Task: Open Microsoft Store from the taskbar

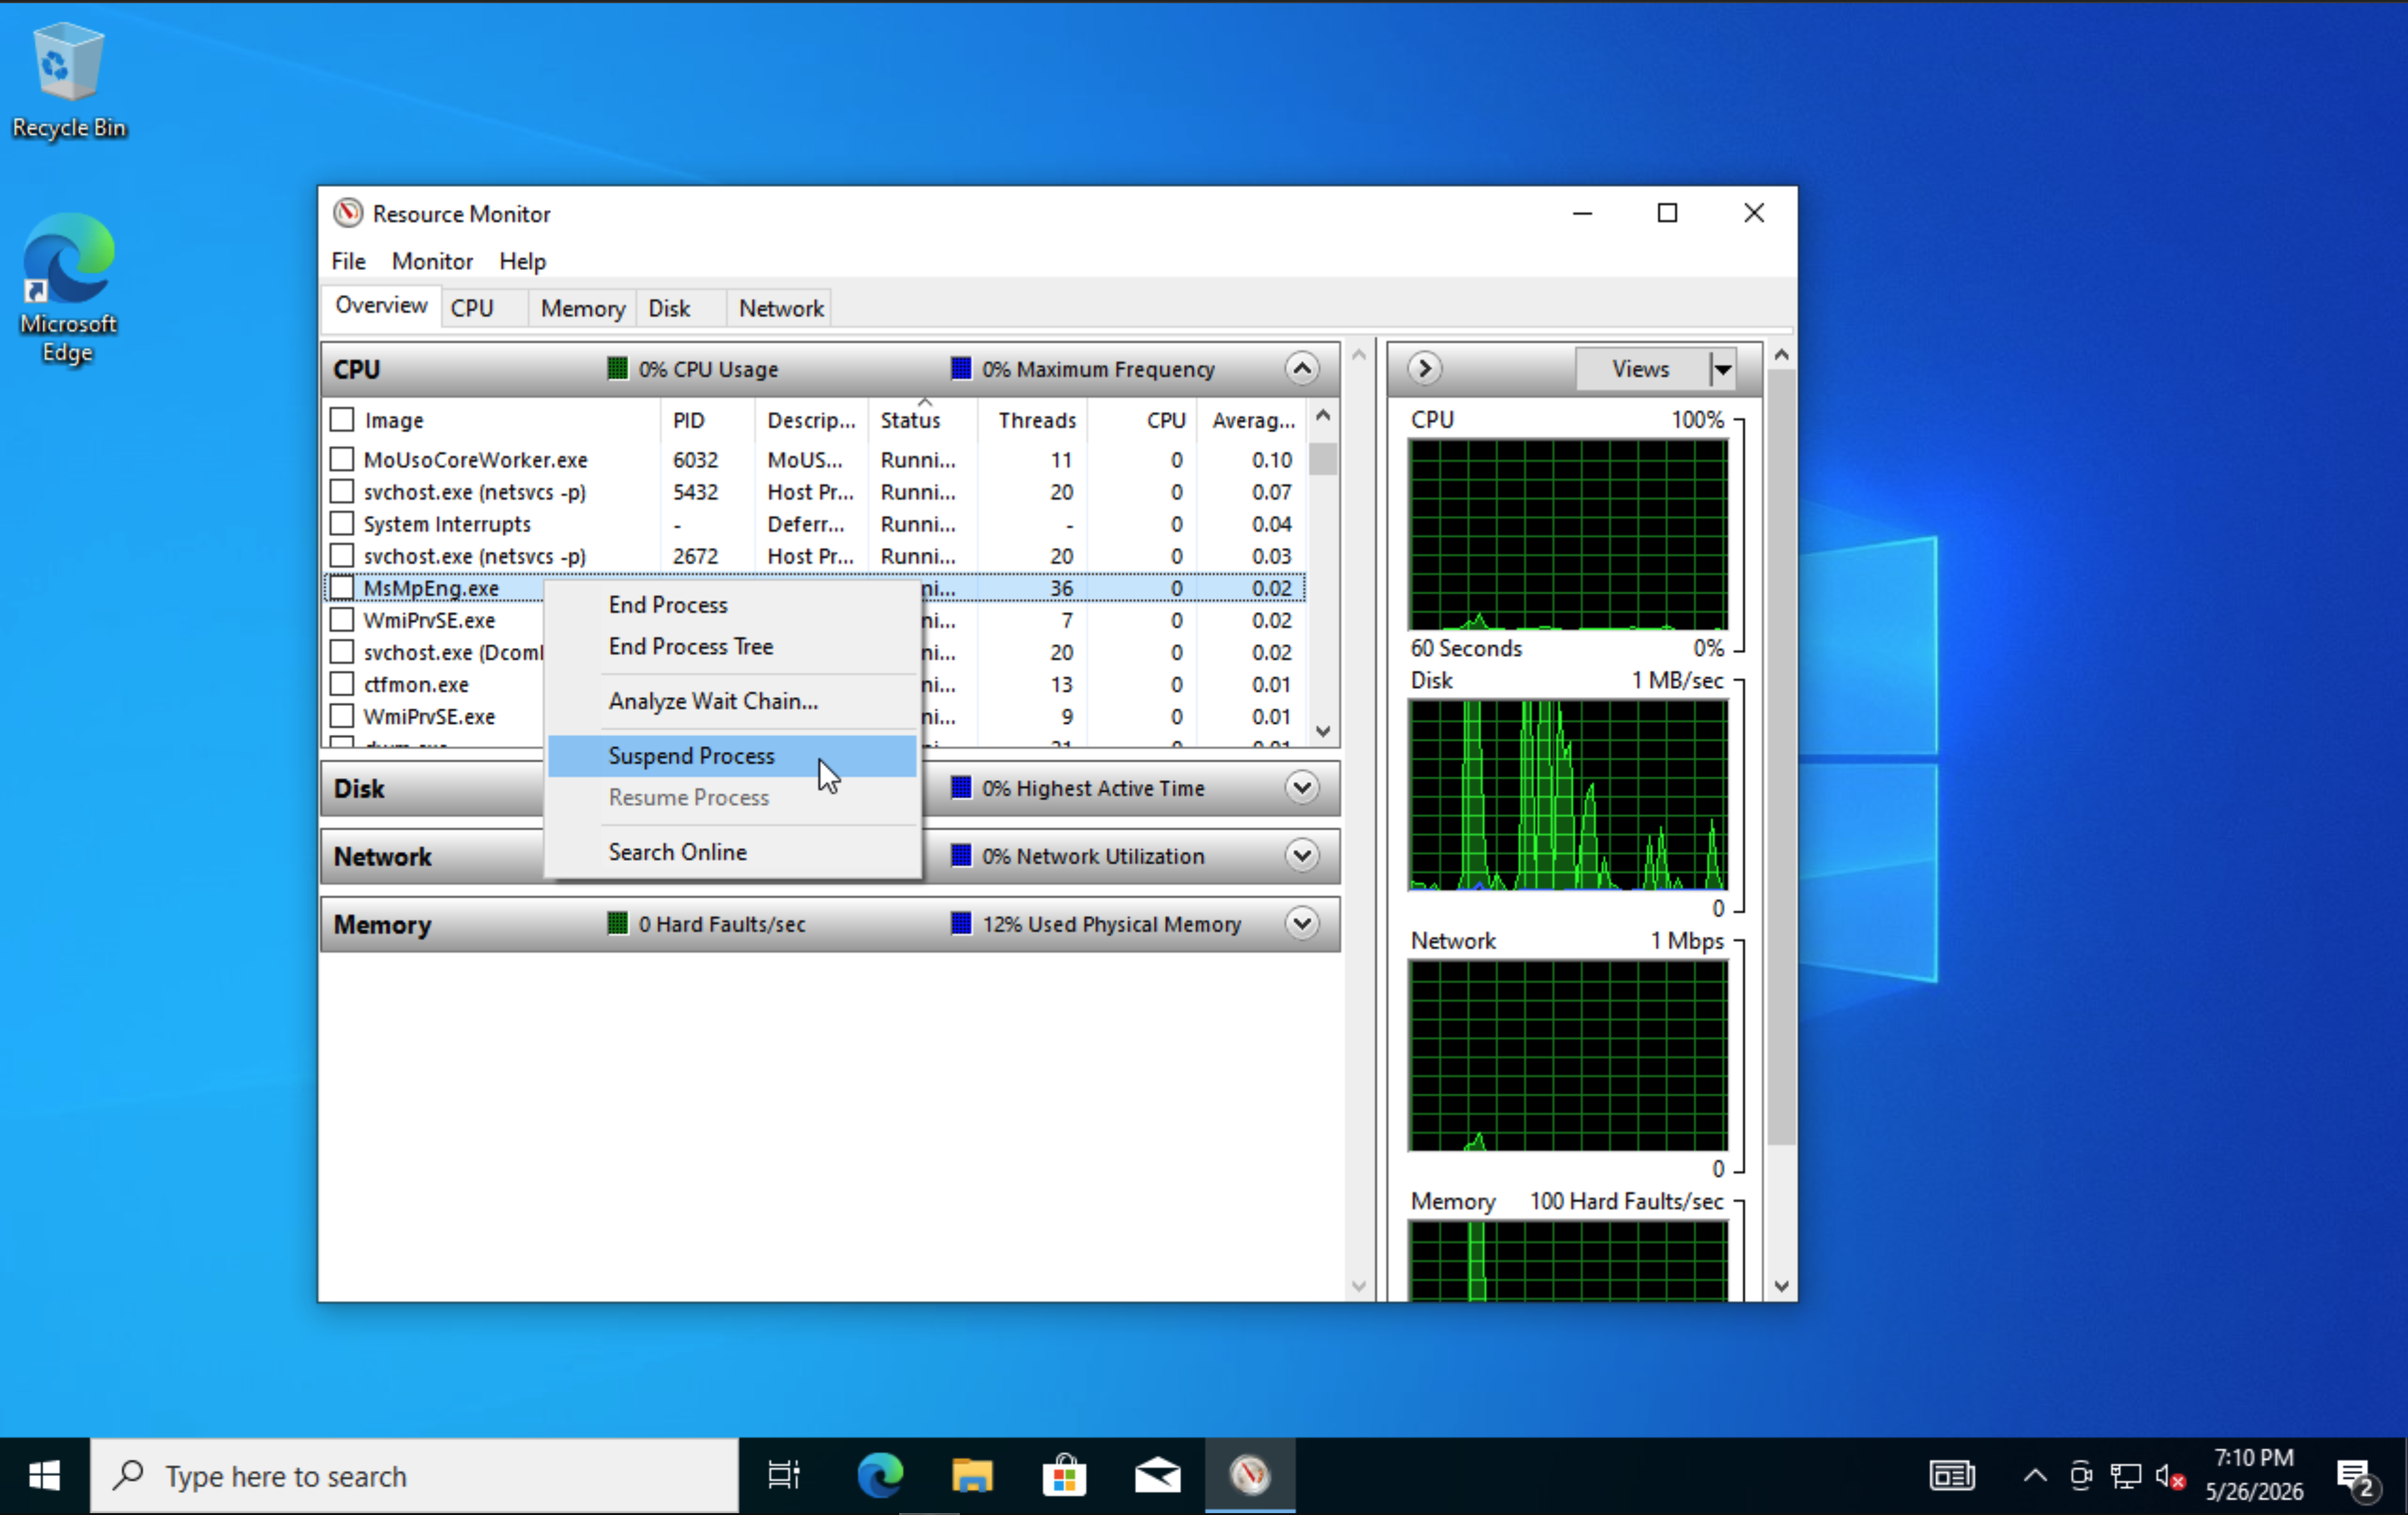Action: (1064, 1476)
